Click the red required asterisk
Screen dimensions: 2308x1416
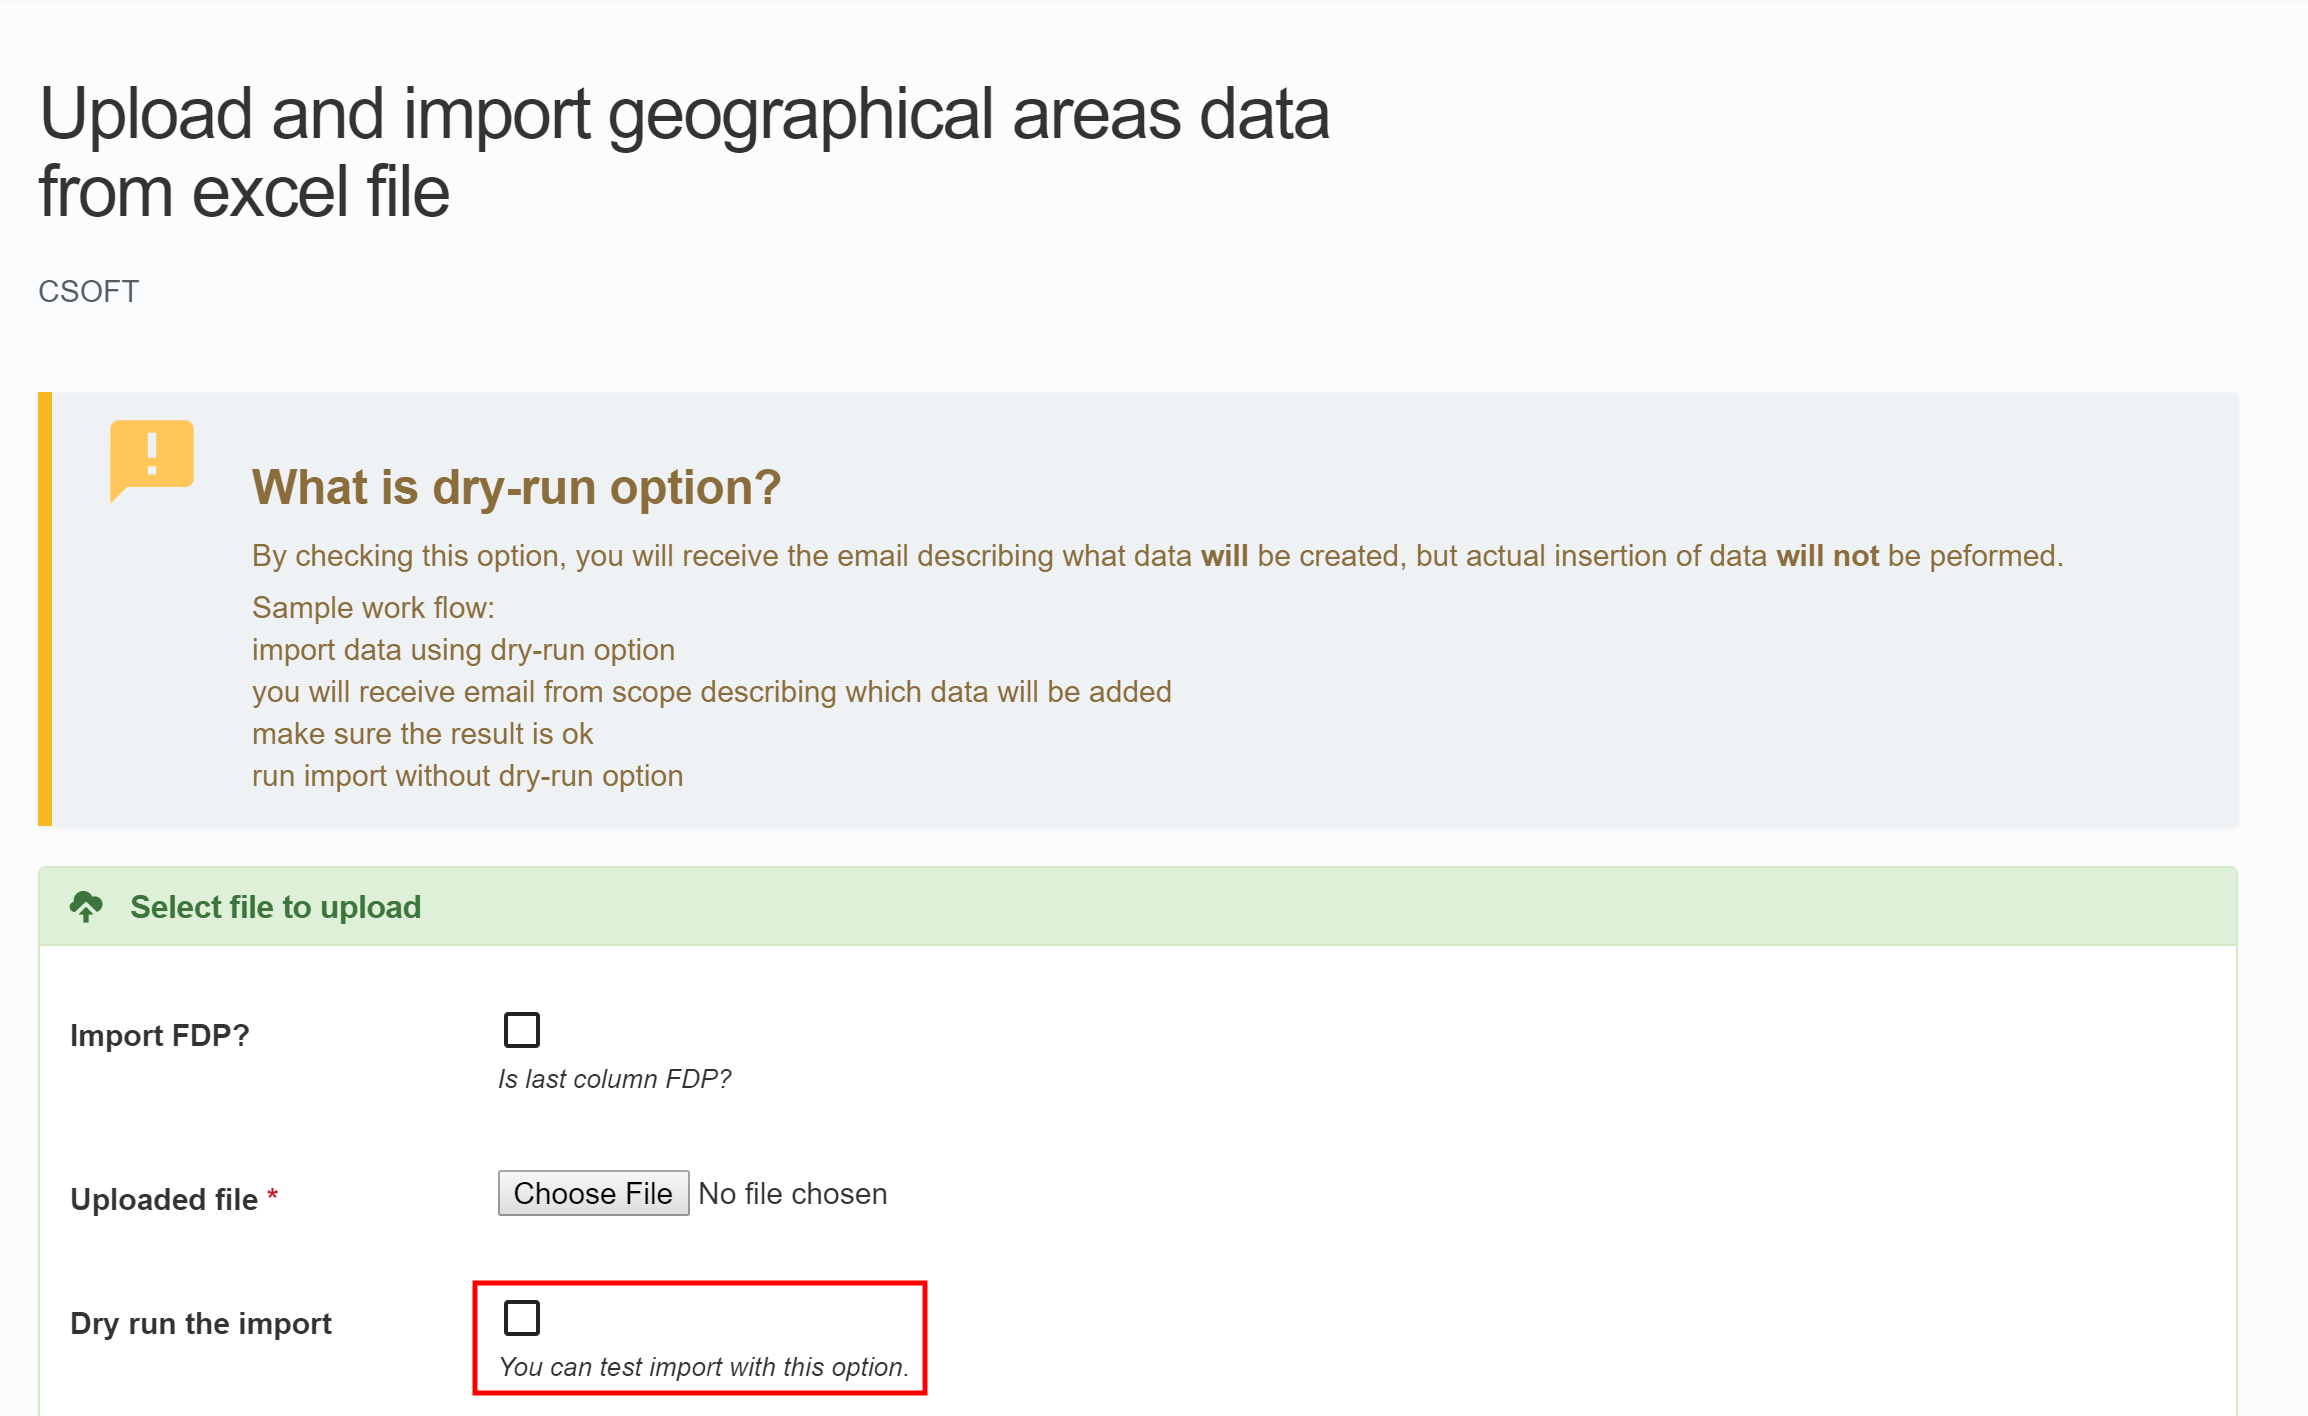click(272, 1194)
